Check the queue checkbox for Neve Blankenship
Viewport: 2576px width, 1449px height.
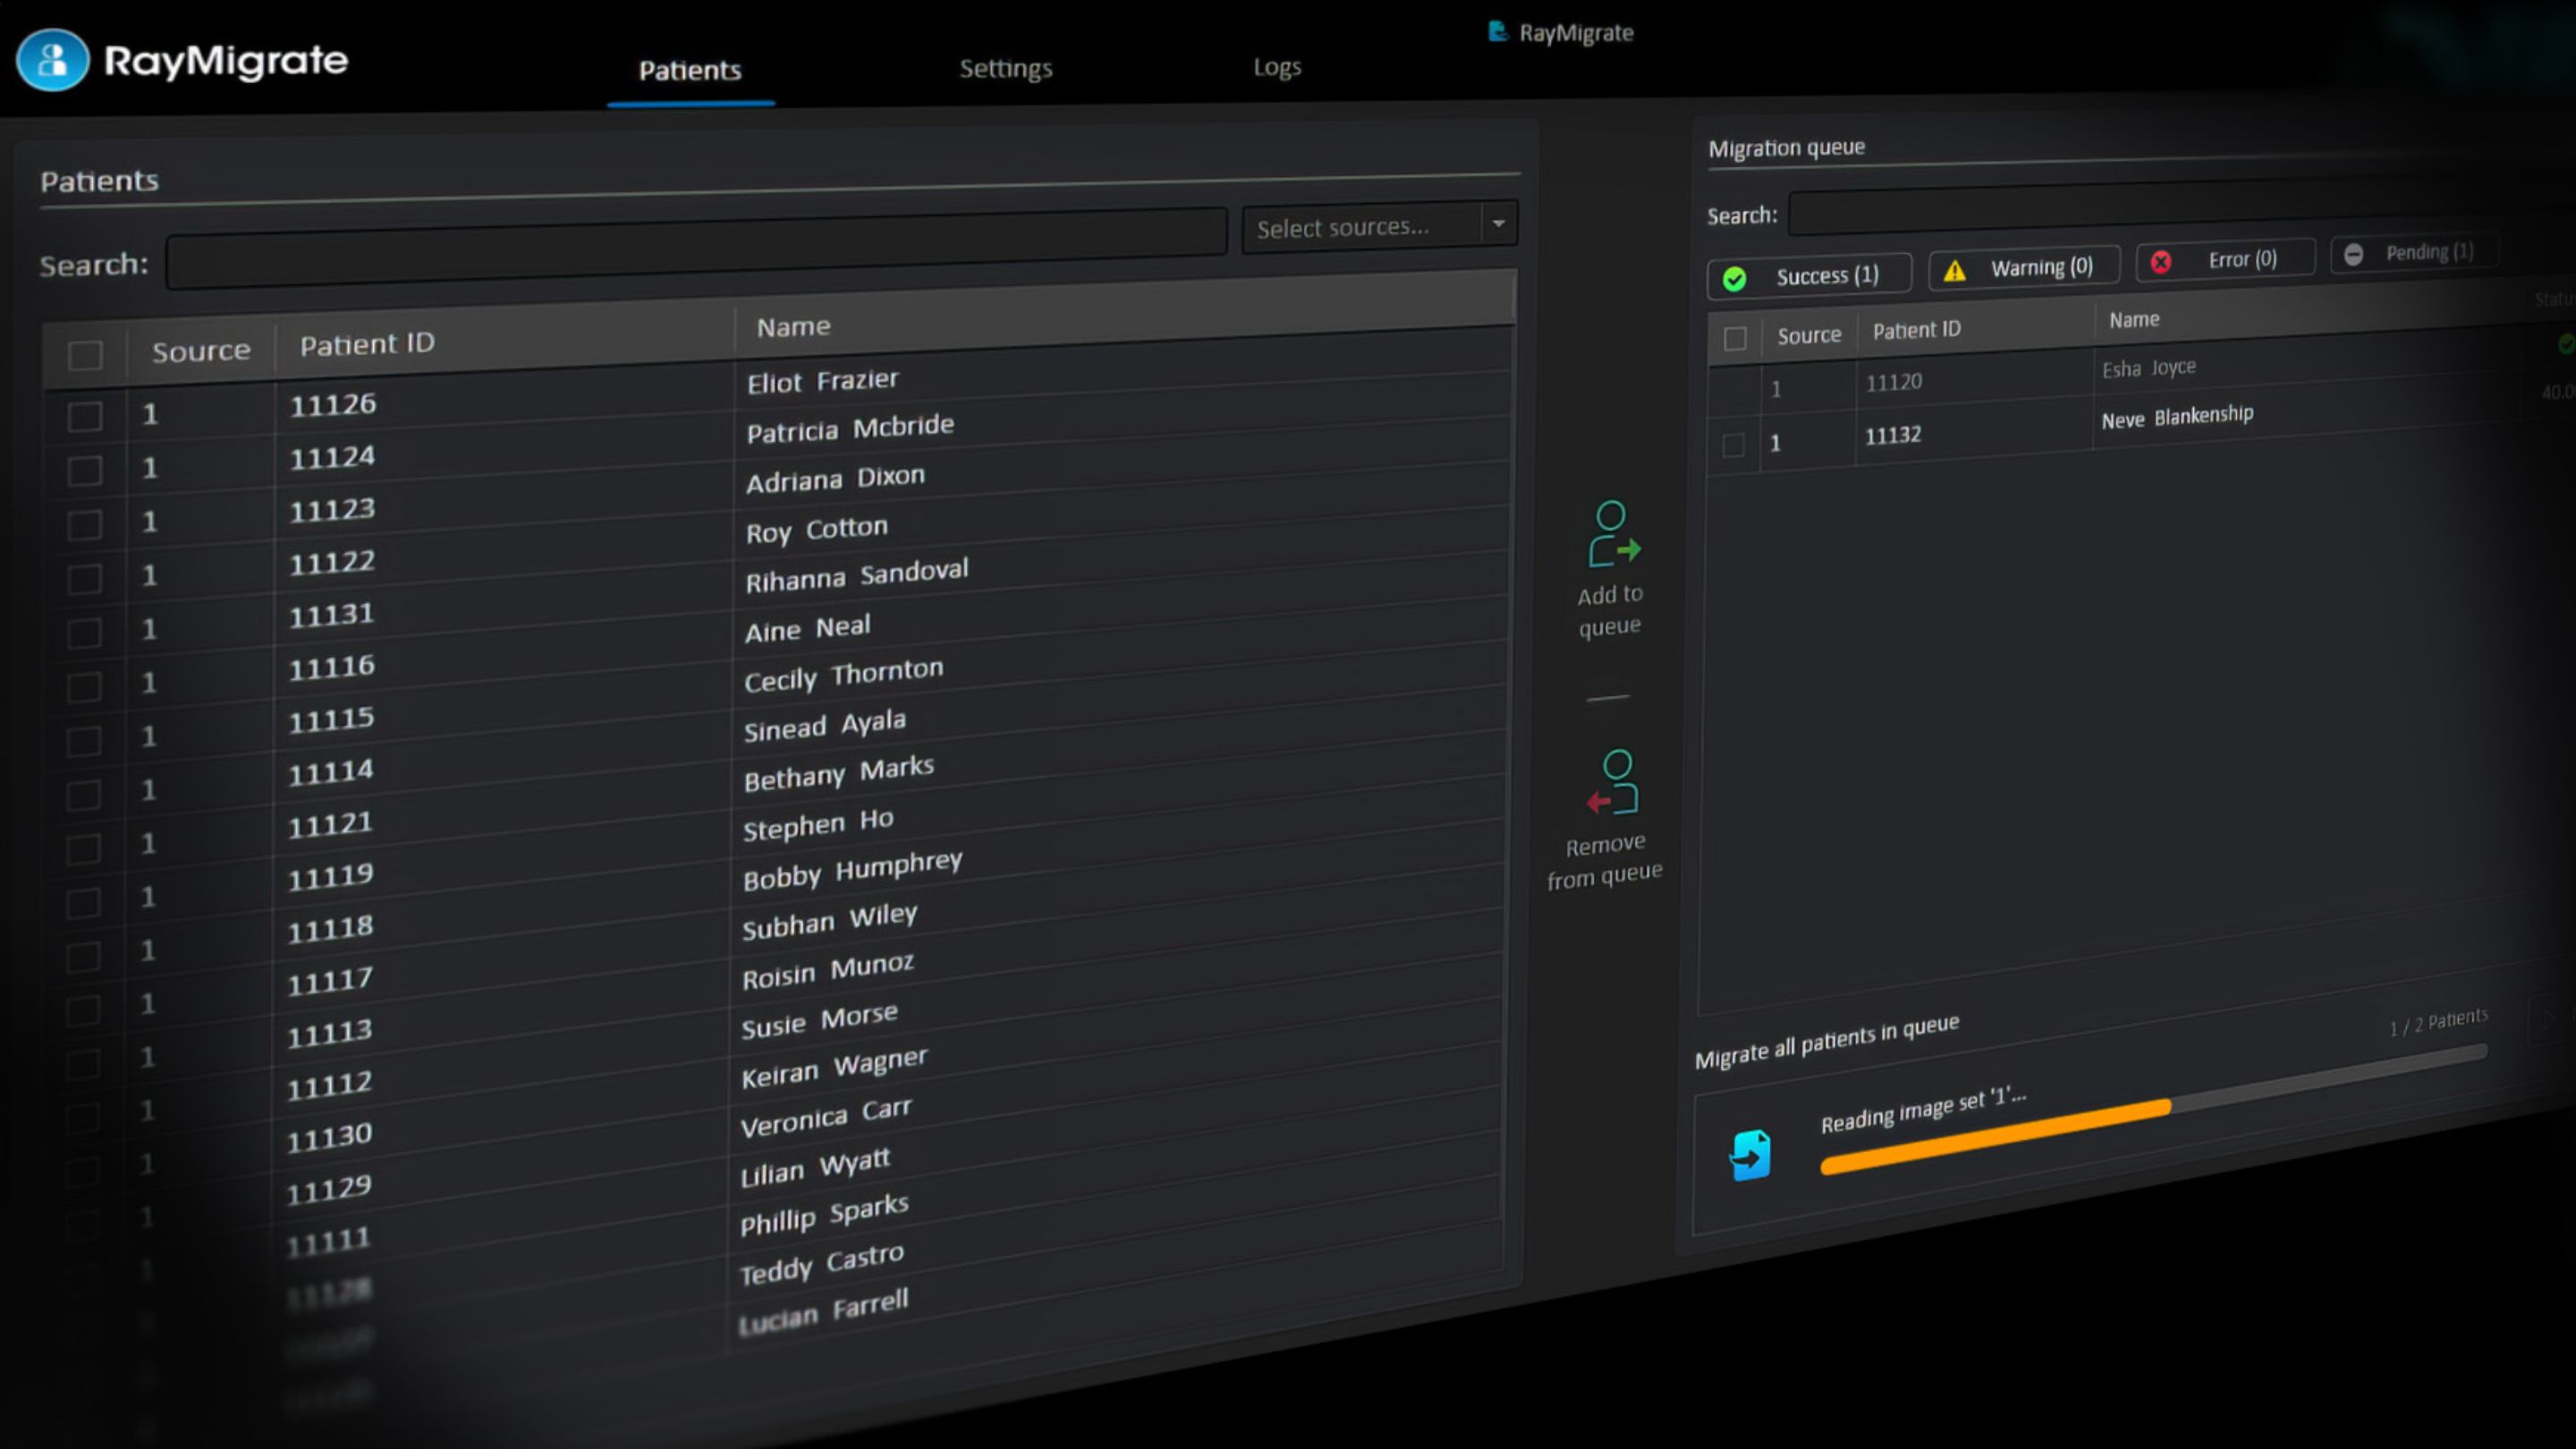(x=1734, y=445)
